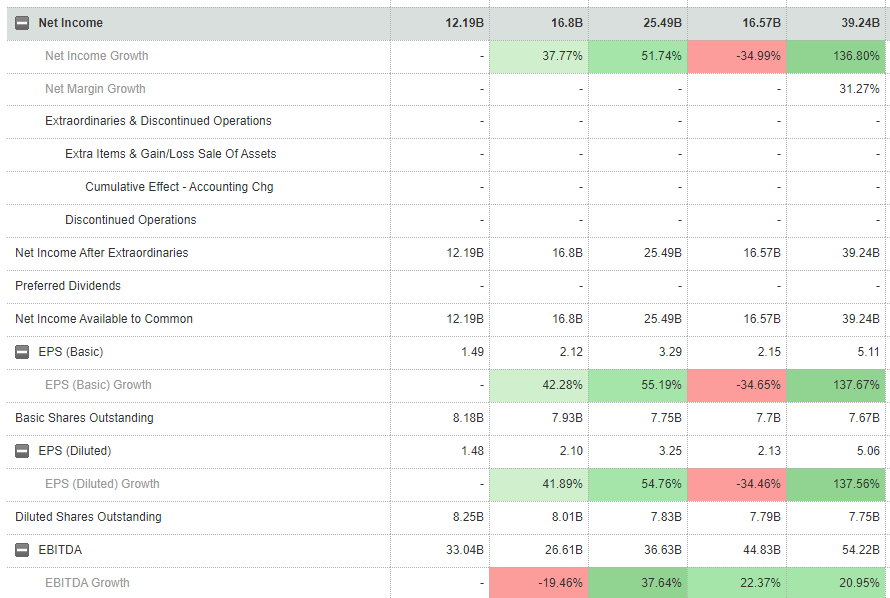Select the Preferred Dividends row label
890x598 pixels.
tap(68, 286)
